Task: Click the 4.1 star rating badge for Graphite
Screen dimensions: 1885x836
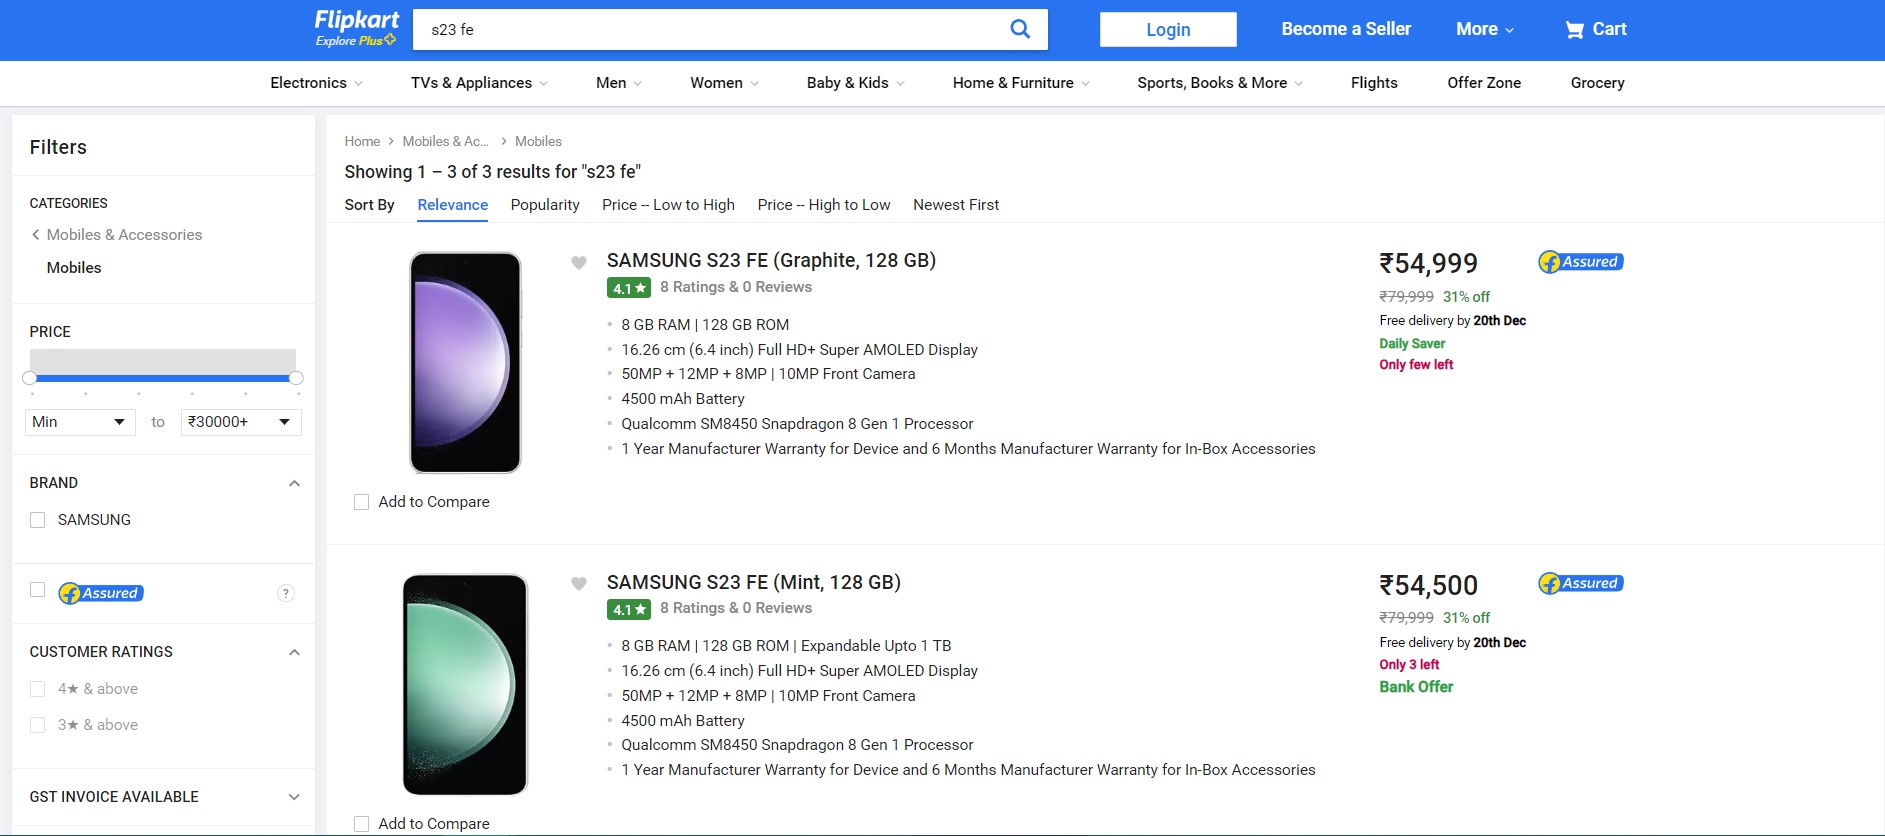Action: pos(629,288)
